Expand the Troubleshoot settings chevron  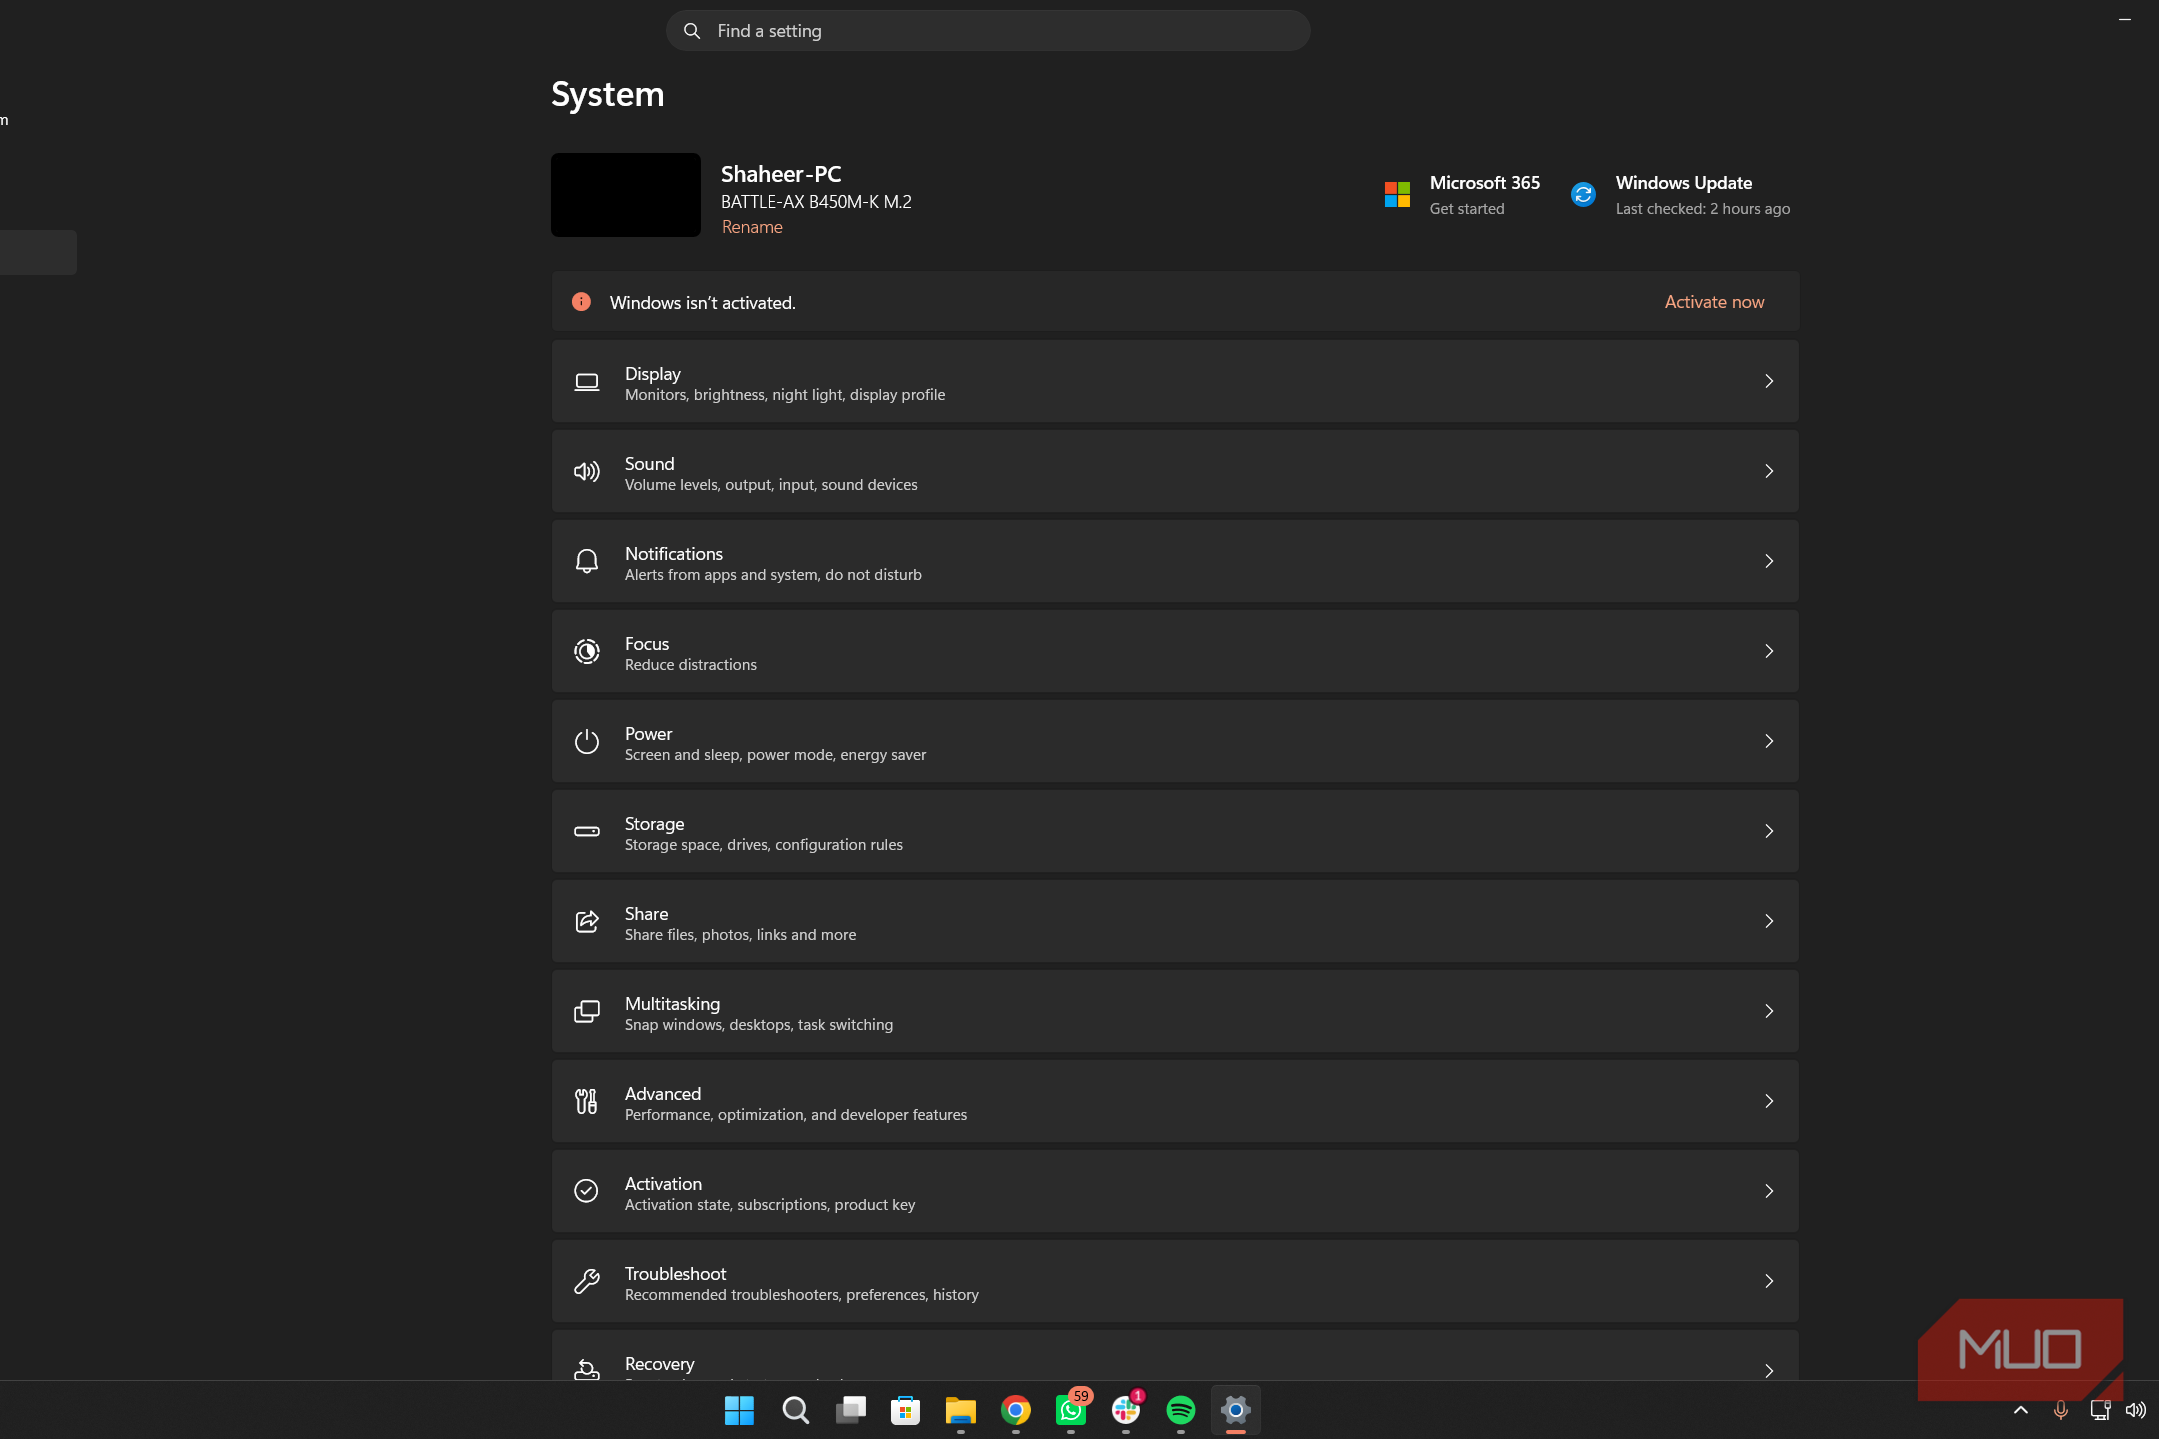1769,1281
